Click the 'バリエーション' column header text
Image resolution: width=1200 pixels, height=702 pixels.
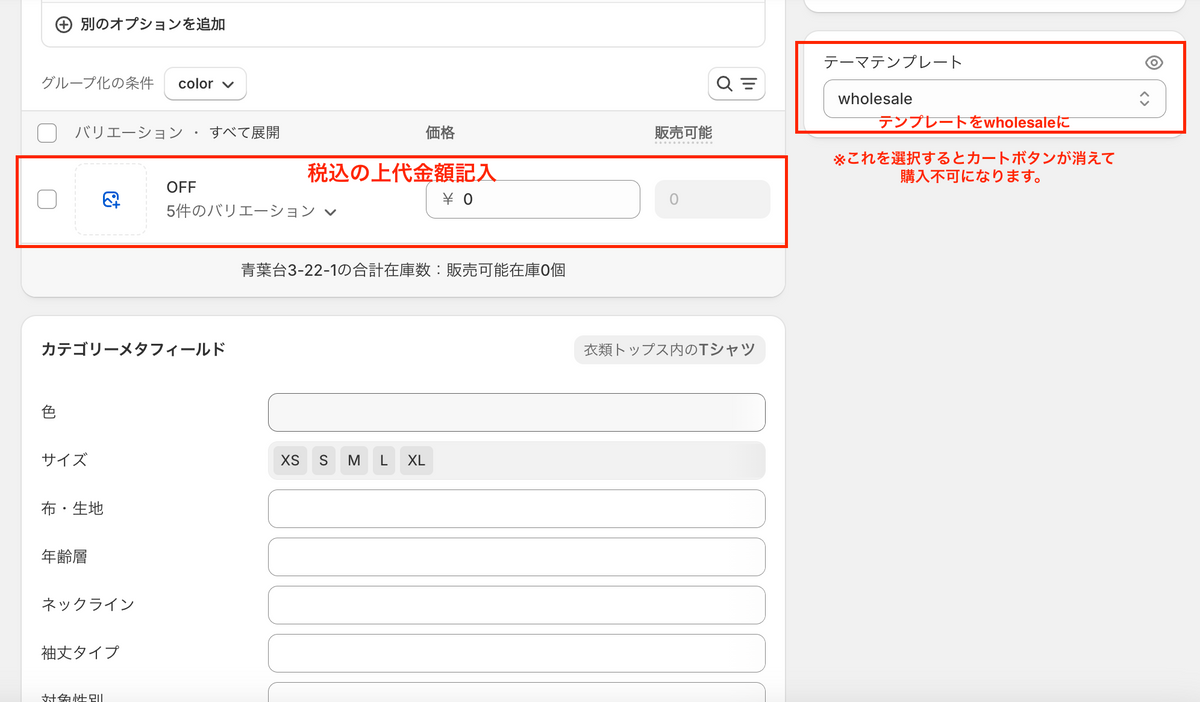129,133
